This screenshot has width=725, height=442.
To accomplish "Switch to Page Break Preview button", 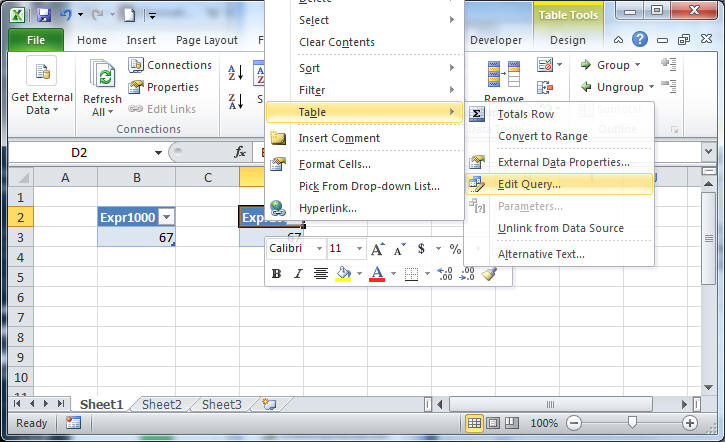I will pos(511,423).
